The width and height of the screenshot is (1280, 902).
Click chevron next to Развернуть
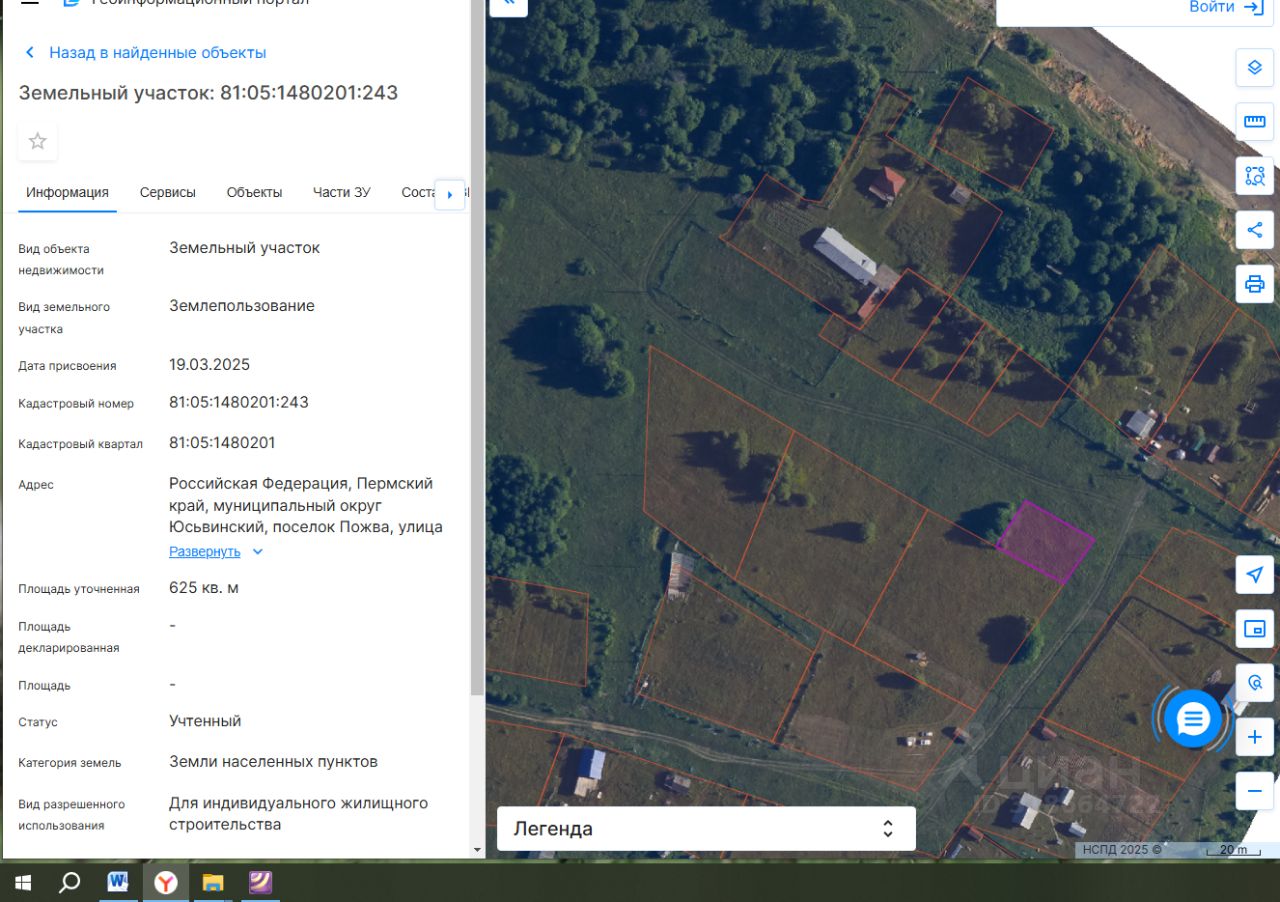(x=257, y=551)
